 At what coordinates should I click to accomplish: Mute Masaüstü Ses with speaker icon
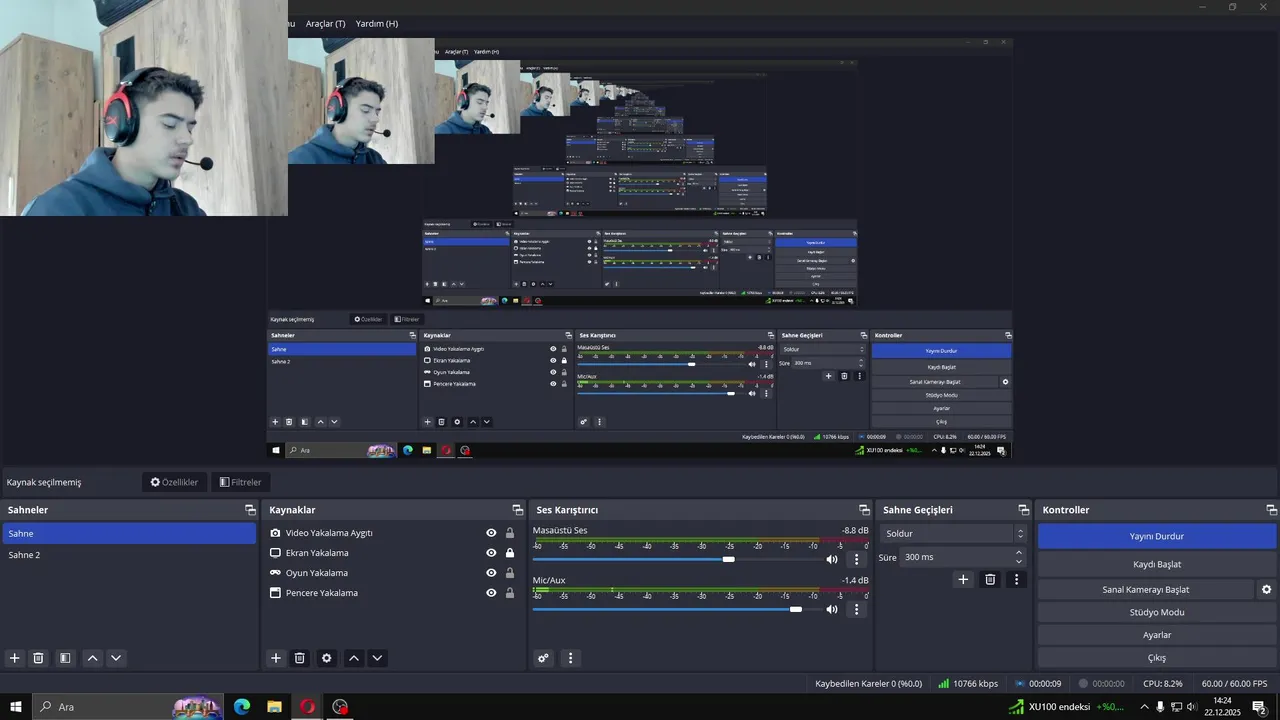coord(832,559)
